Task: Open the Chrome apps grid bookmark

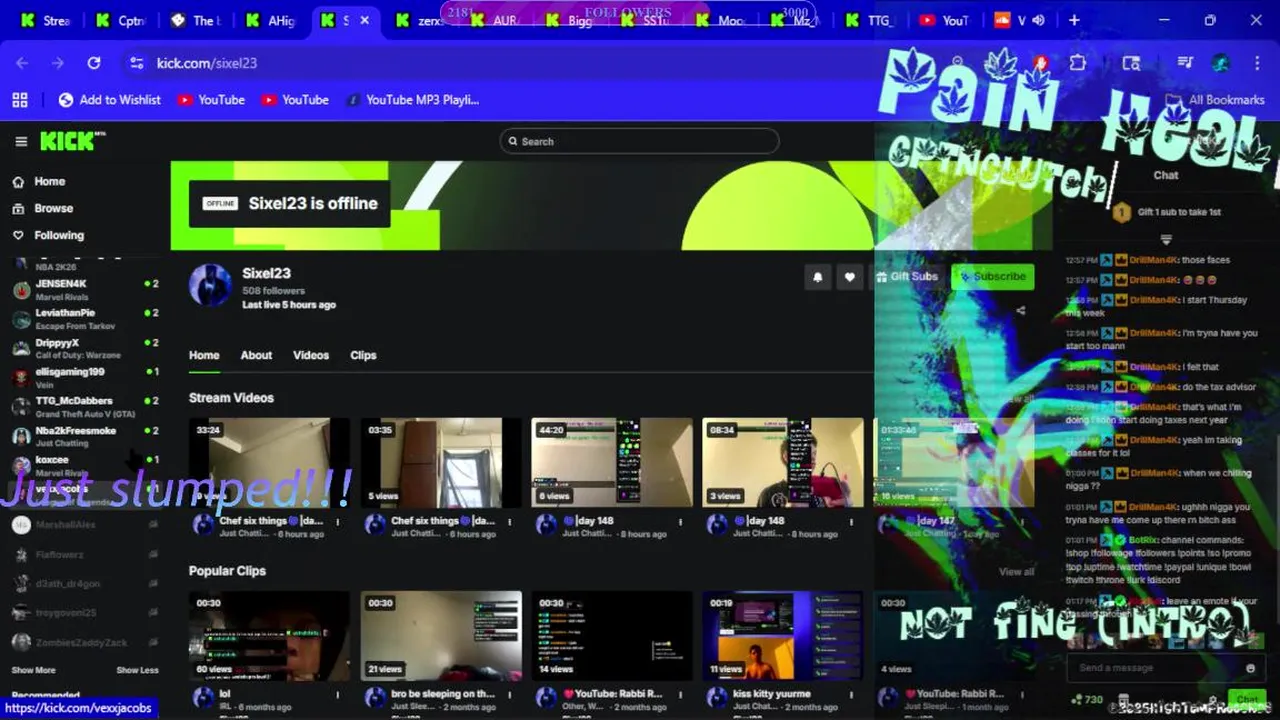Action: point(20,100)
